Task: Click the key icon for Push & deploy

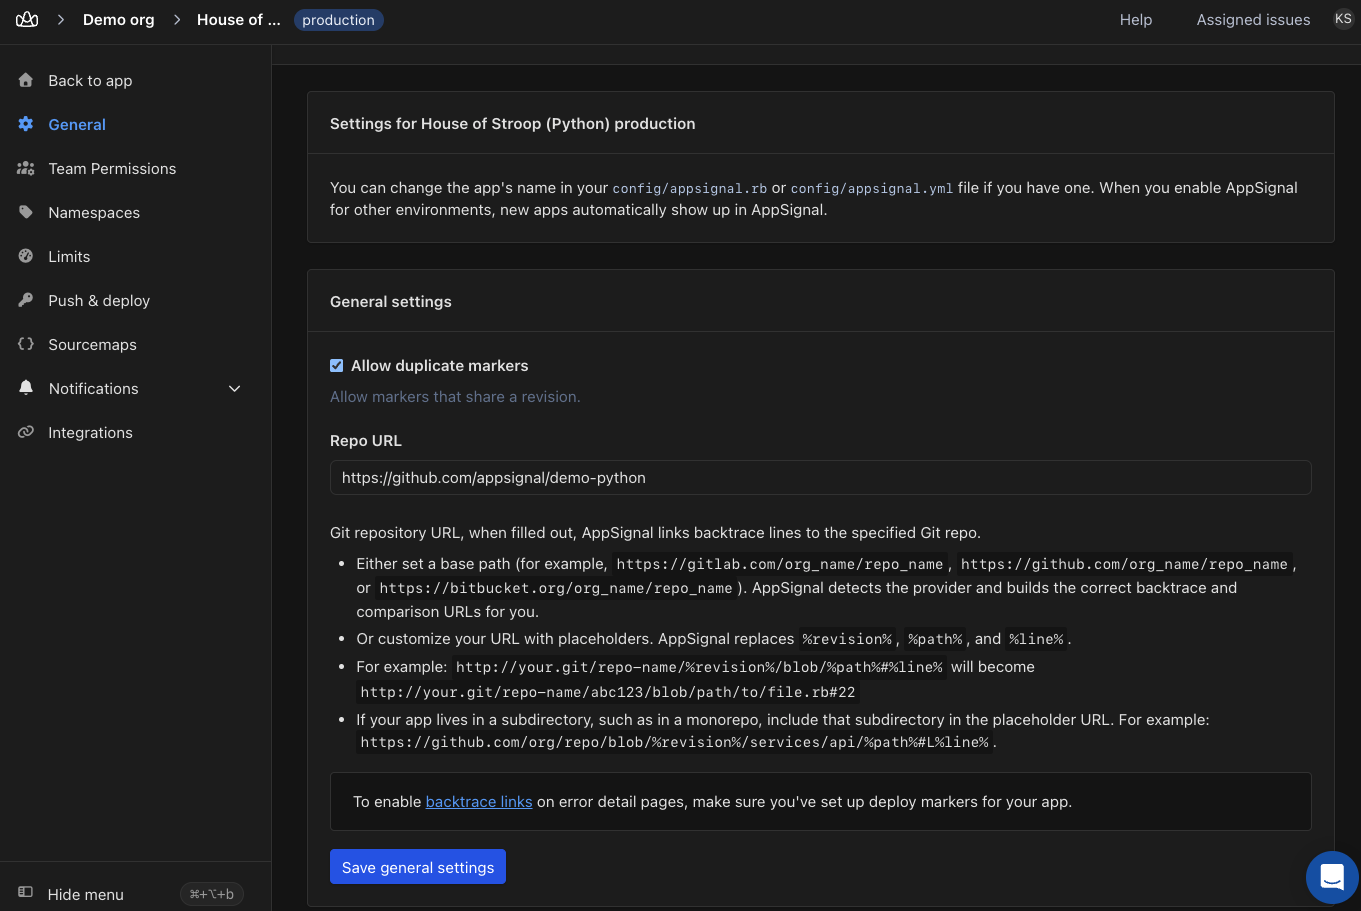Action: pos(26,300)
